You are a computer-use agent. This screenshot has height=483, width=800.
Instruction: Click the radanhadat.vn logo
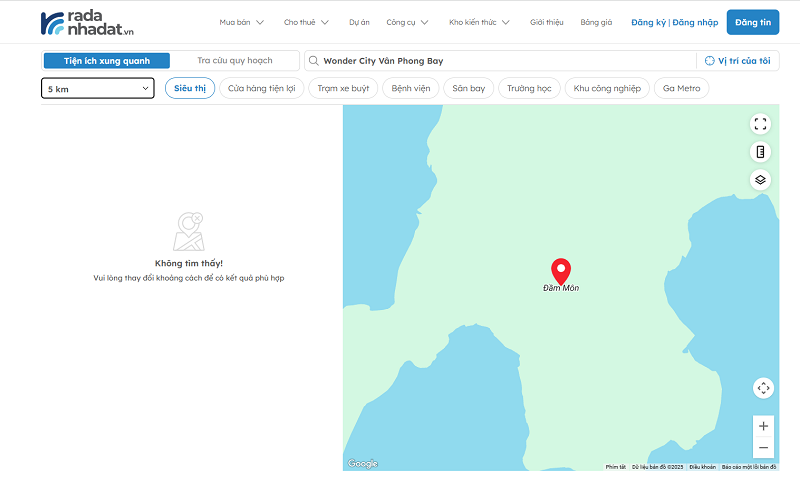87,23
